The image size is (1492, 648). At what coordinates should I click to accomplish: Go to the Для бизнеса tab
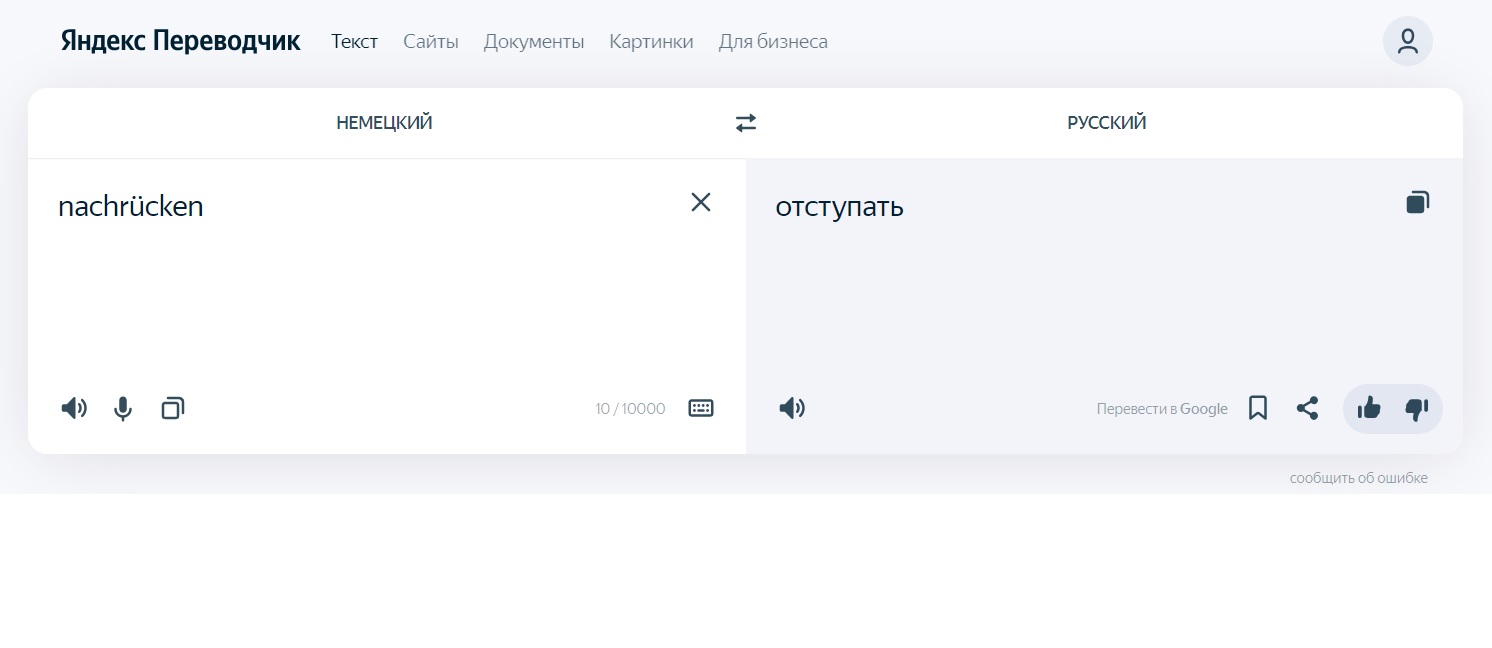click(773, 42)
